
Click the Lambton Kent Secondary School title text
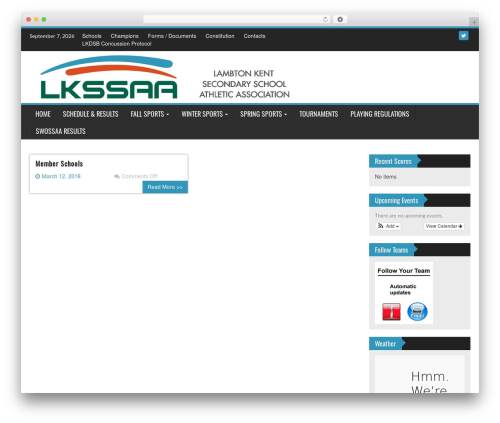coord(244,84)
